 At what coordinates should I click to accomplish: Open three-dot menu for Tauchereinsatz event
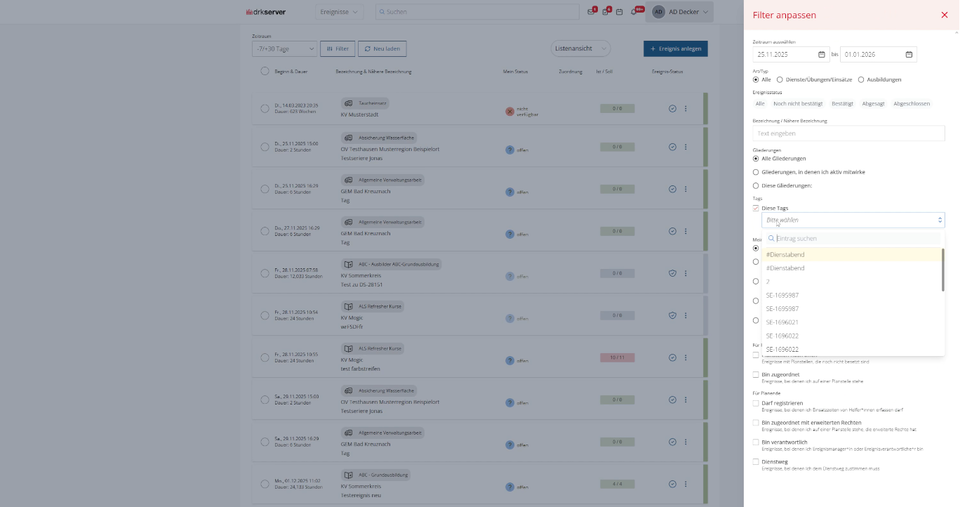coord(685,109)
